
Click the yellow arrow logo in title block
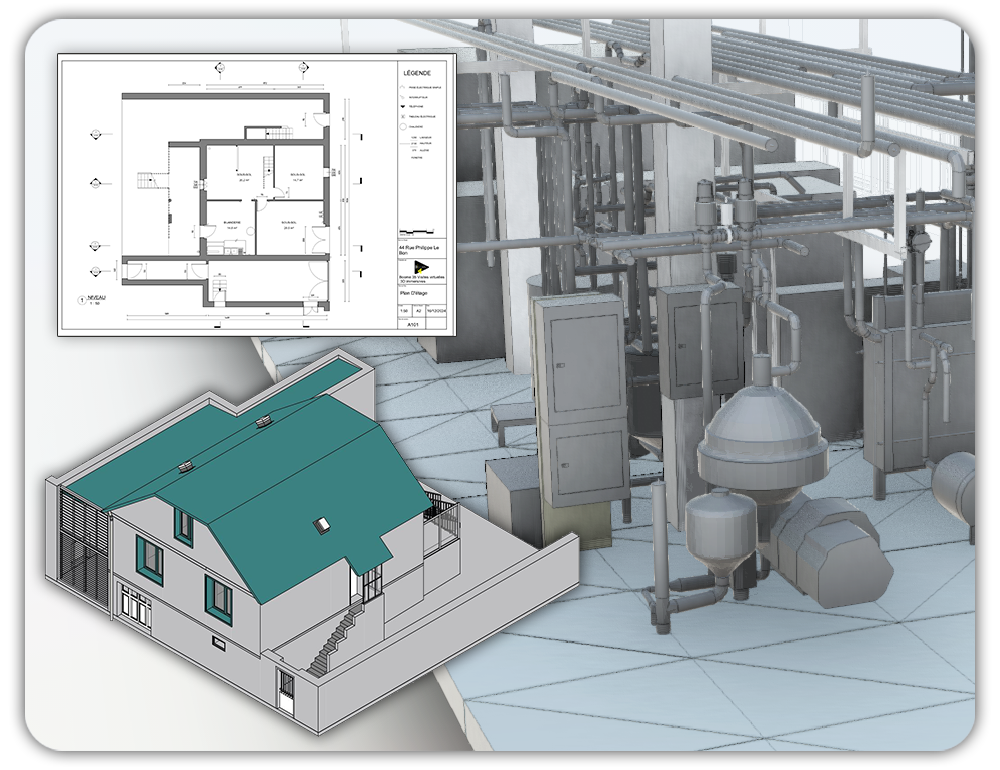point(419,267)
